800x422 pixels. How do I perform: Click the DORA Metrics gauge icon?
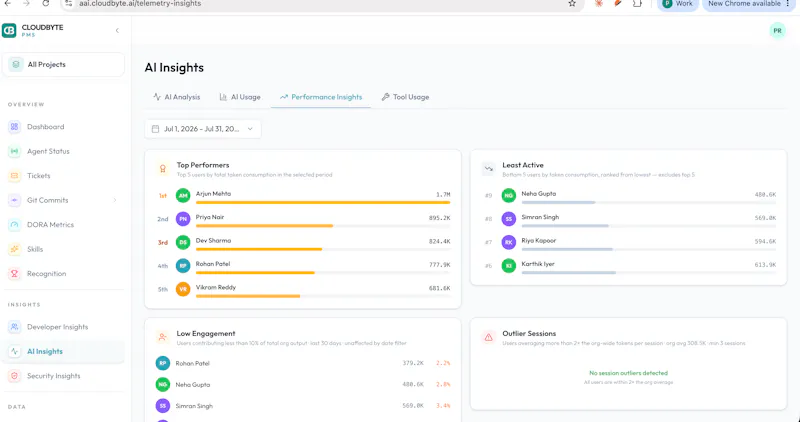coord(14,225)
